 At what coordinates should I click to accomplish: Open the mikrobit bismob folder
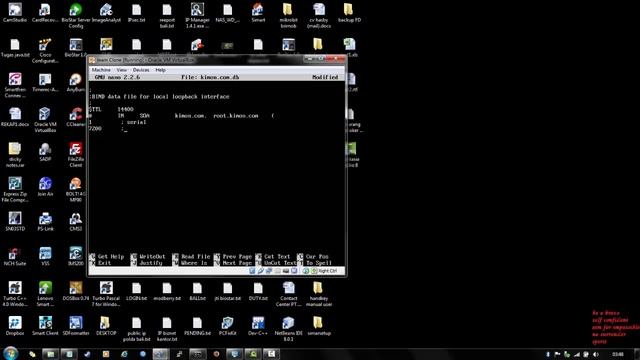coord(288,16)
